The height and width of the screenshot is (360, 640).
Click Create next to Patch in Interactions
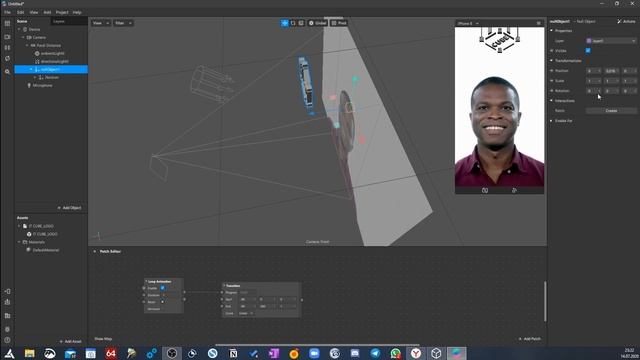(x=611, y=111)
